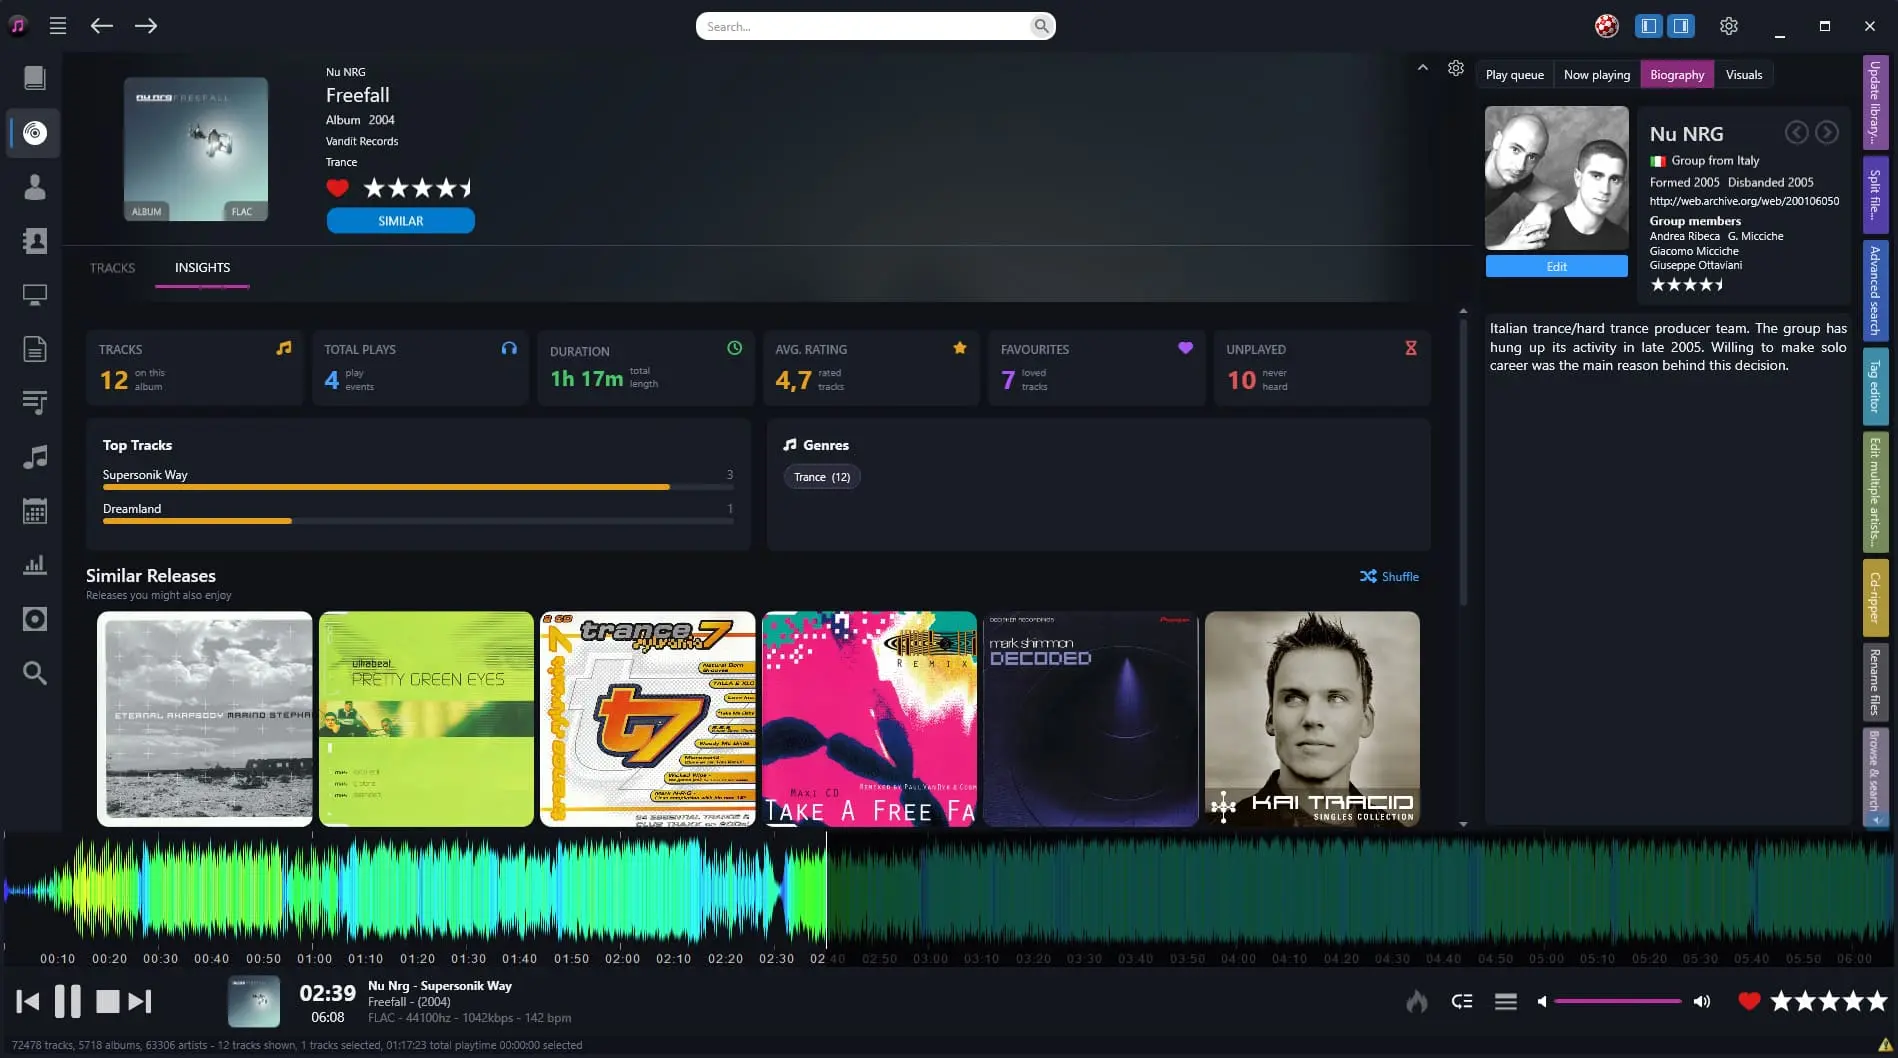The height and width of the screenshot is (1058, 1898).
Task: Collapse the album header with chevron
Action: tap(1422, 68)
